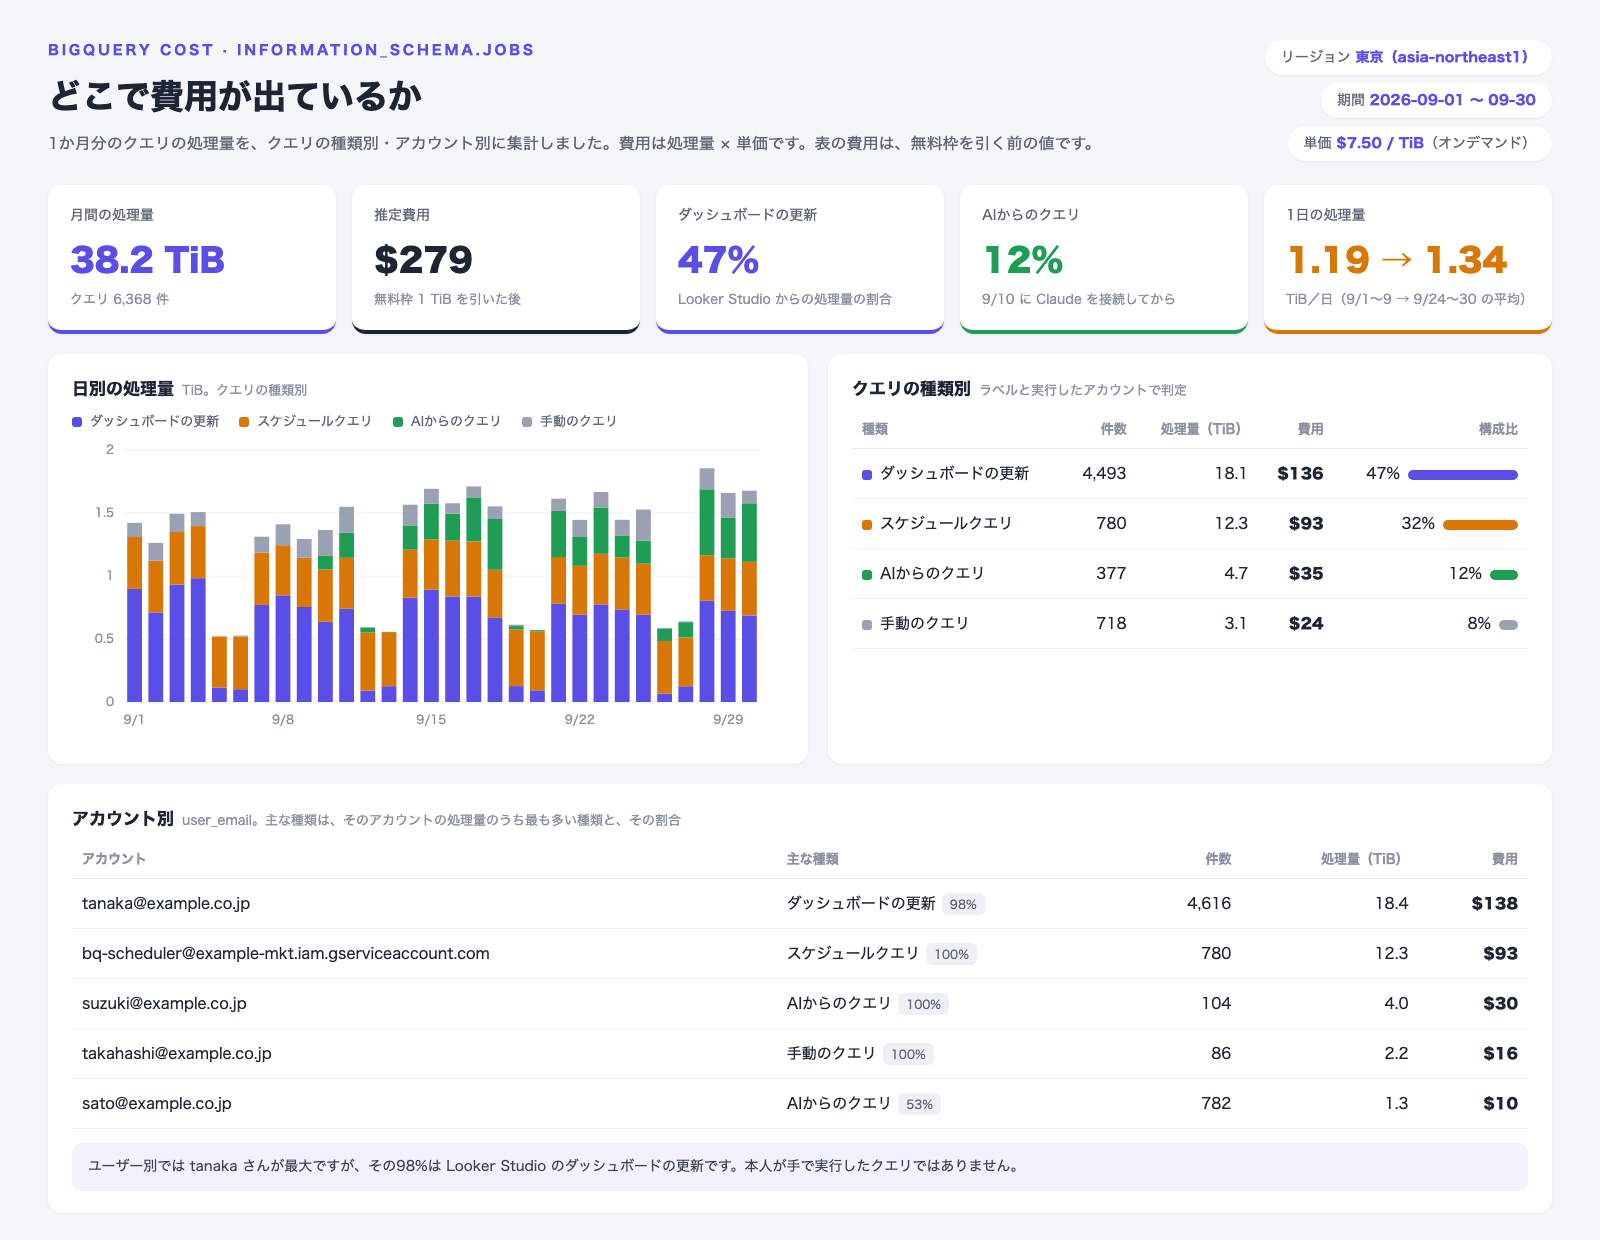Click the 100% badge in takahashi's row
This screenshot has width=1600, height=1240.
(908, 1055)
